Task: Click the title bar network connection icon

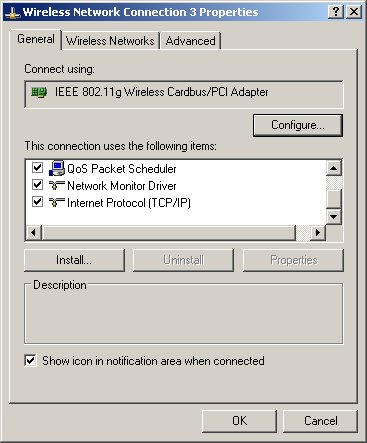Action: point(13,13)
